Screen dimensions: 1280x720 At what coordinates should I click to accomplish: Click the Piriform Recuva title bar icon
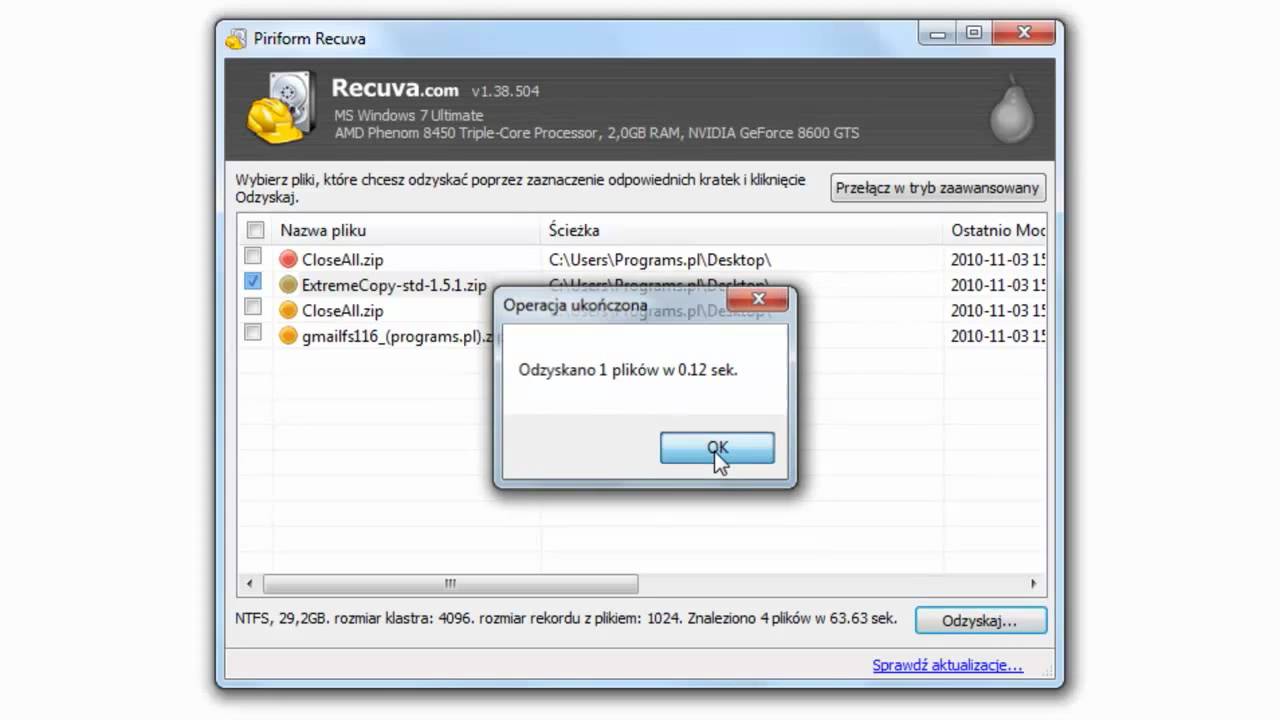[x=236, y=39]
